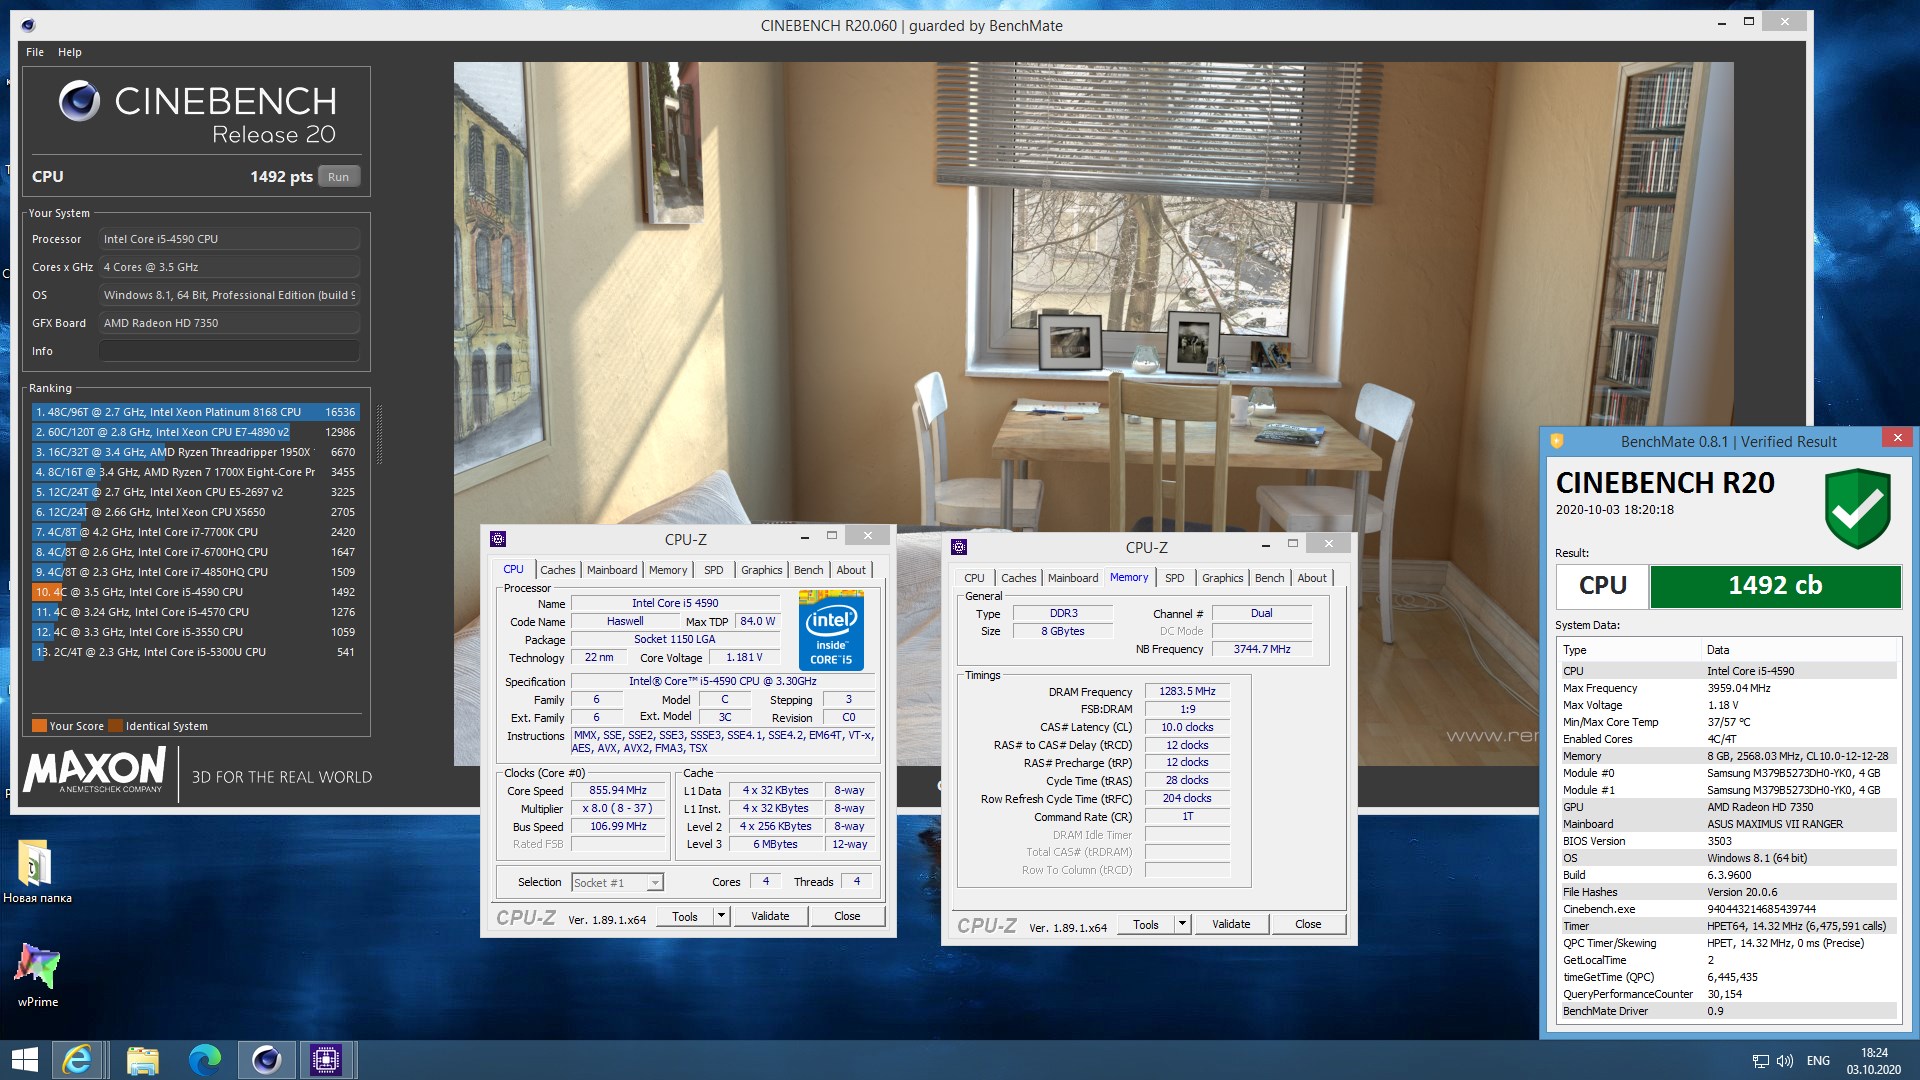Viewport: 1920px width, 1080px height.
Task: Select ranking row AMD Ryzen Threadripper 1950X
Action: point(195,452)
